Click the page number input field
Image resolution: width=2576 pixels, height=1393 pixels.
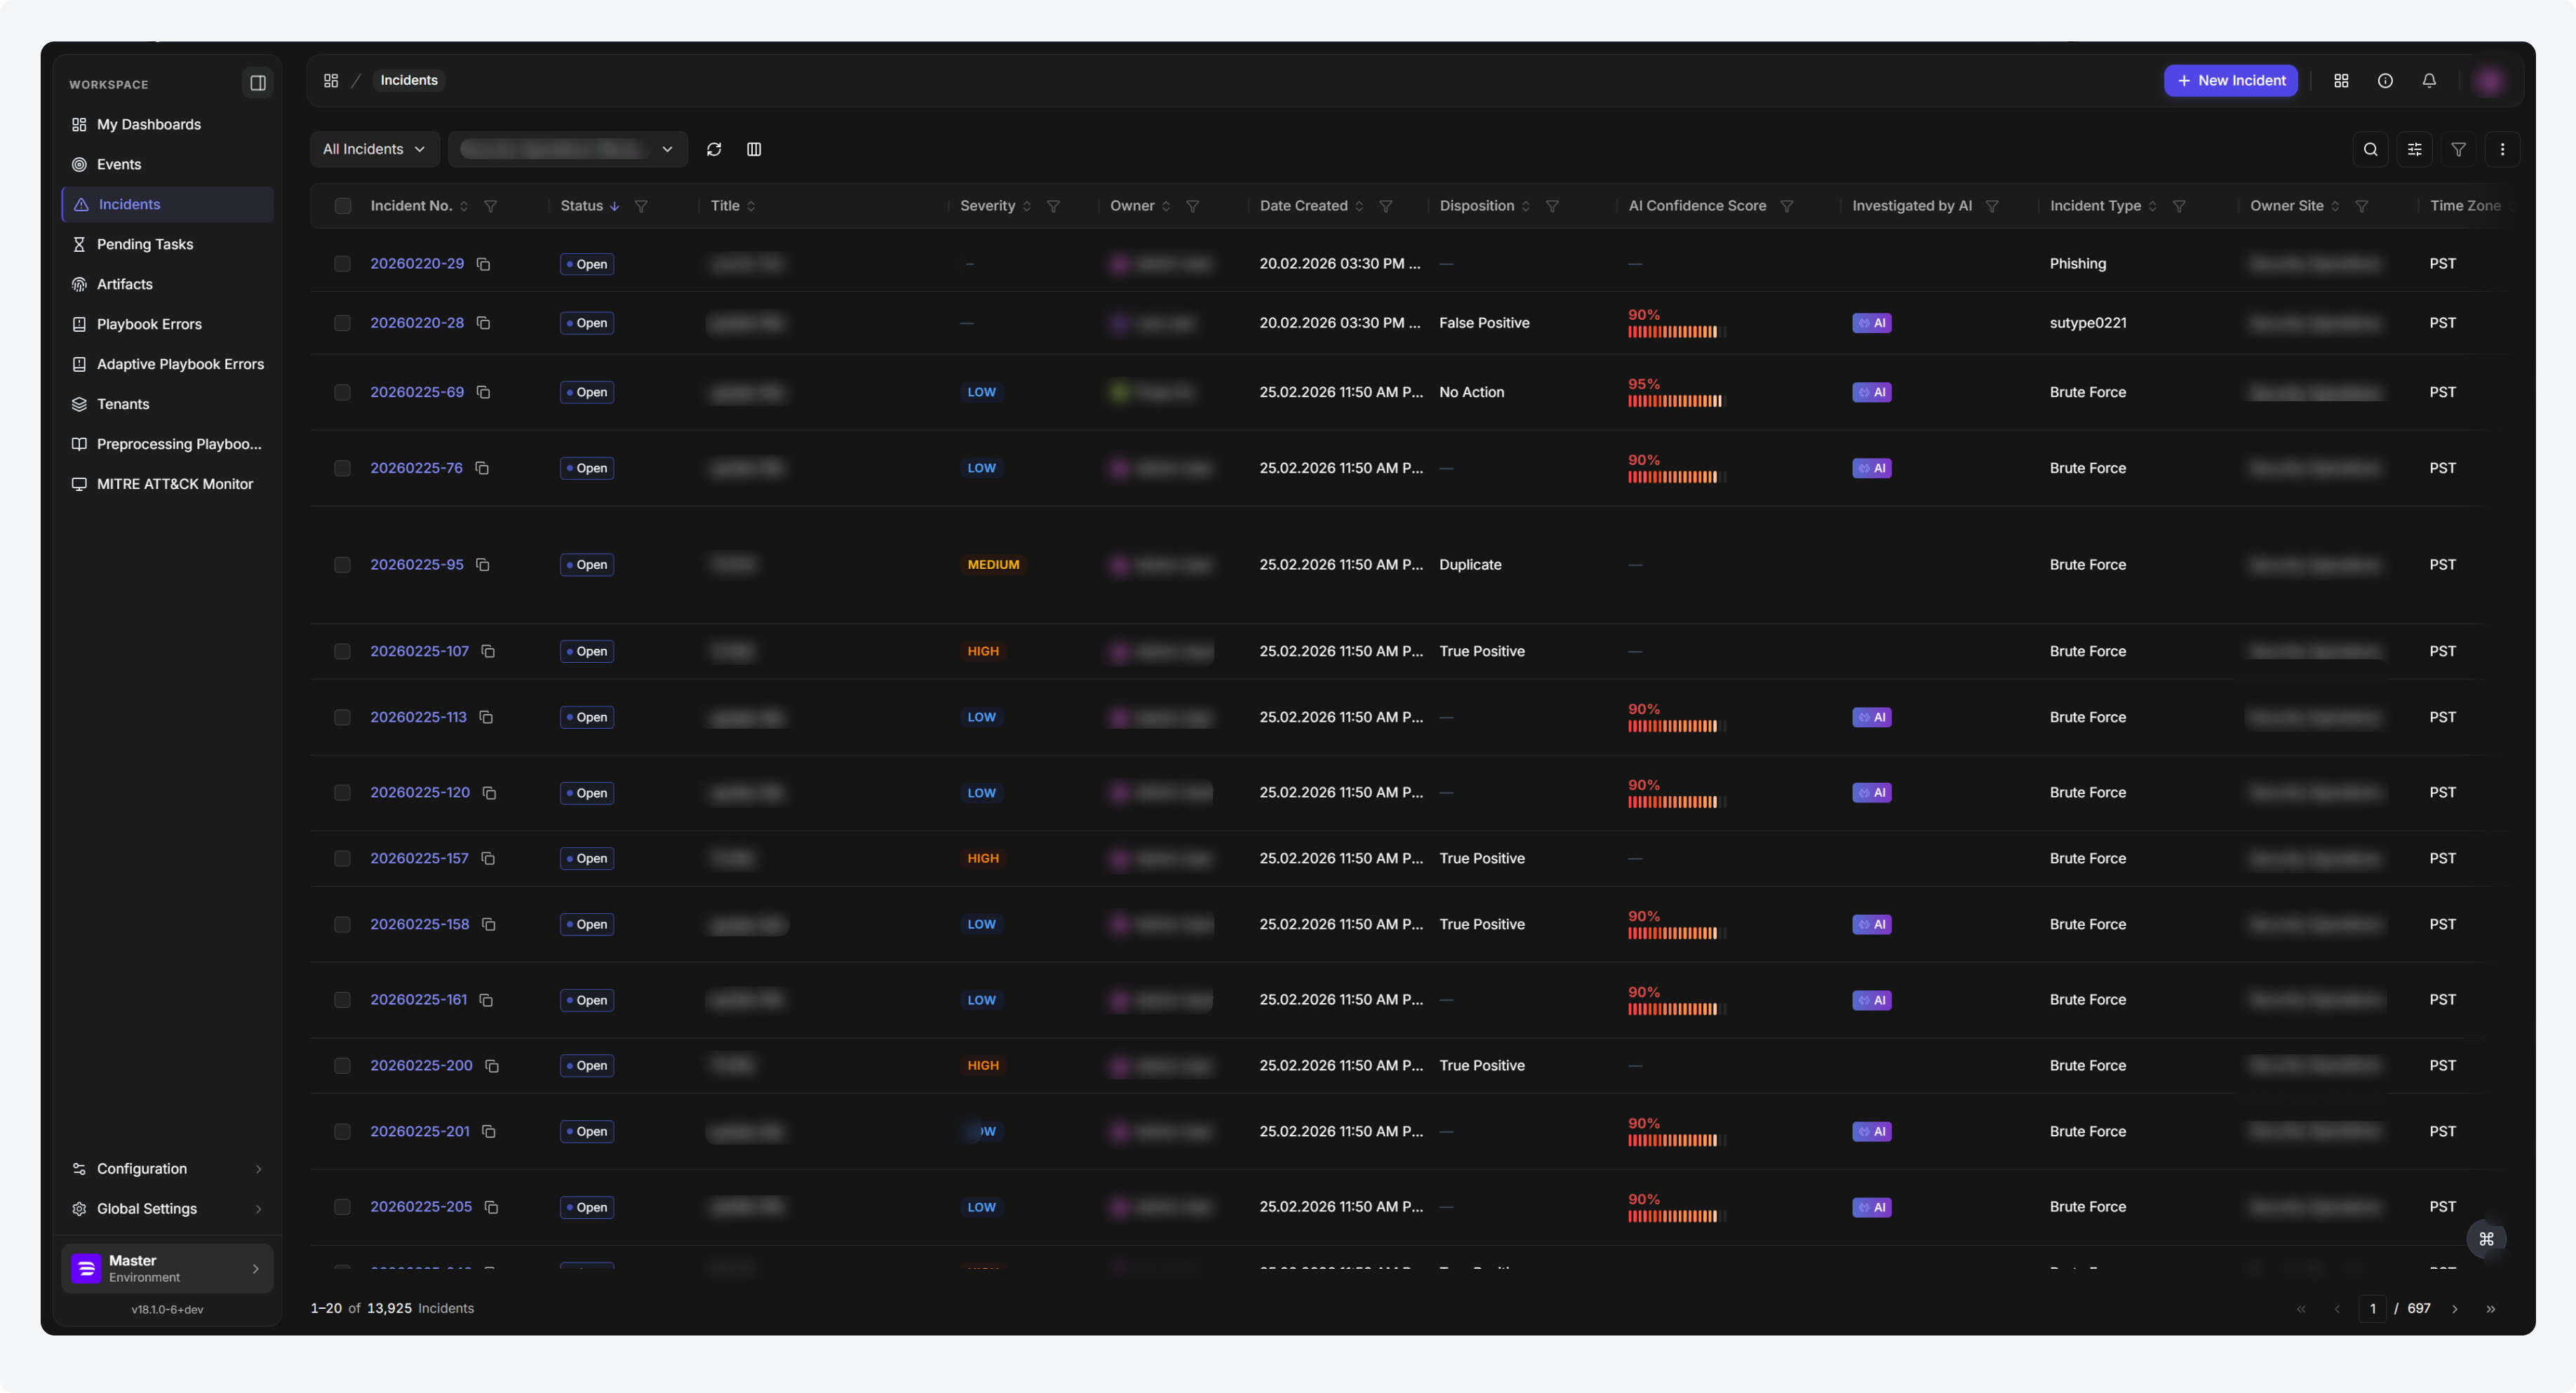pyautogui.click(x=2372, y=1309)
